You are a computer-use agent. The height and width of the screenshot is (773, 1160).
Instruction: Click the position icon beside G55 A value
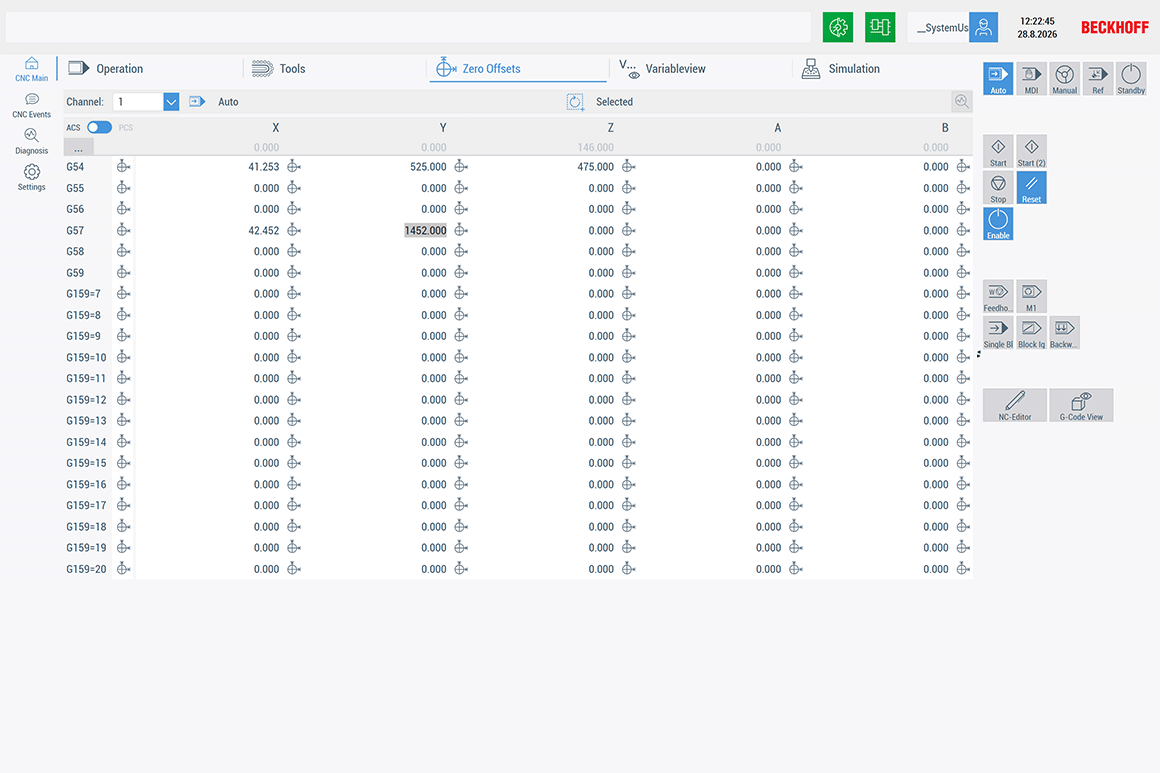[x=795, y=188]
